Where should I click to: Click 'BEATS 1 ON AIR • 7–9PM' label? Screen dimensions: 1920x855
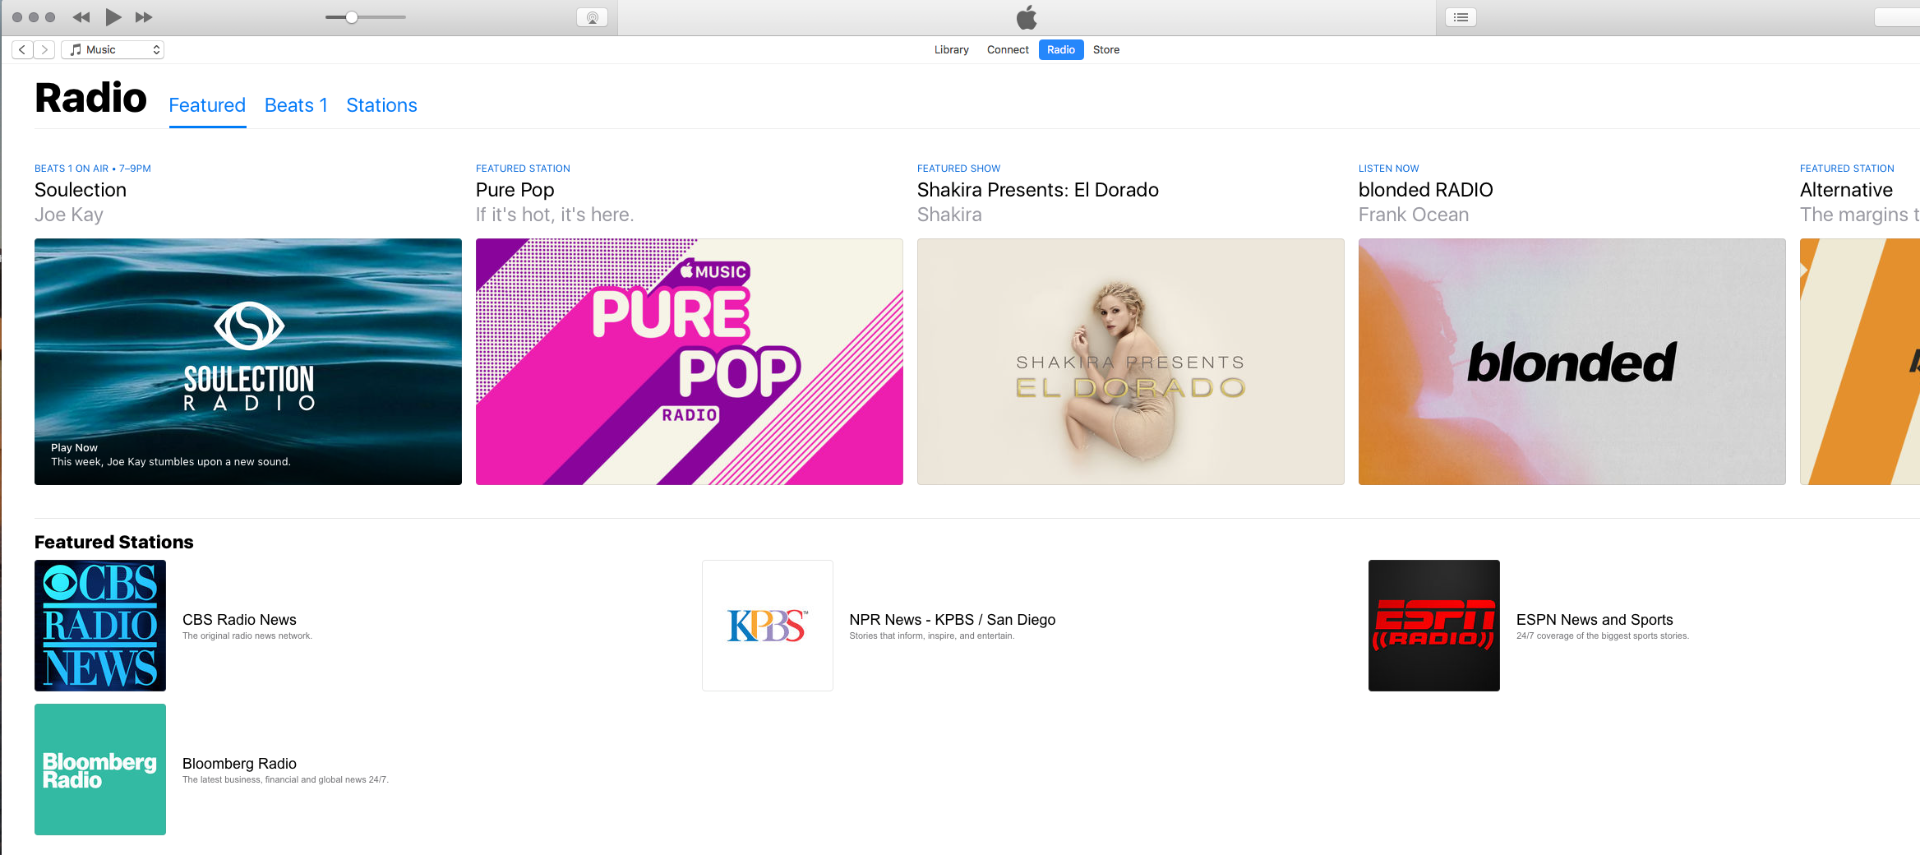click(93, 169)
